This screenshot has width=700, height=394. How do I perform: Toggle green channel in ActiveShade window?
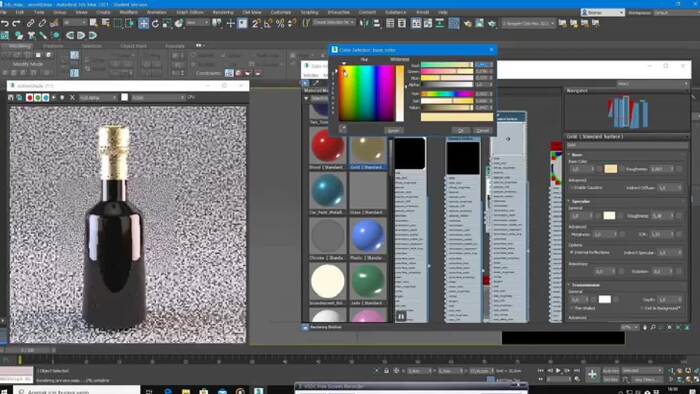[38, 97]
